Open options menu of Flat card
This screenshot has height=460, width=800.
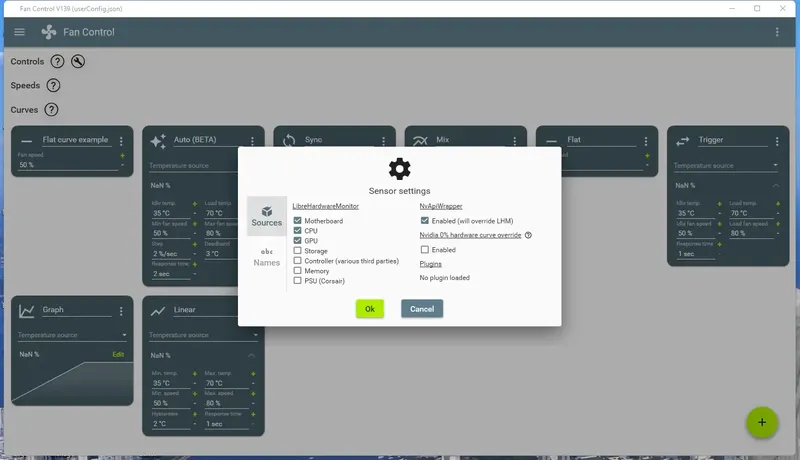(x=645, y=141)
